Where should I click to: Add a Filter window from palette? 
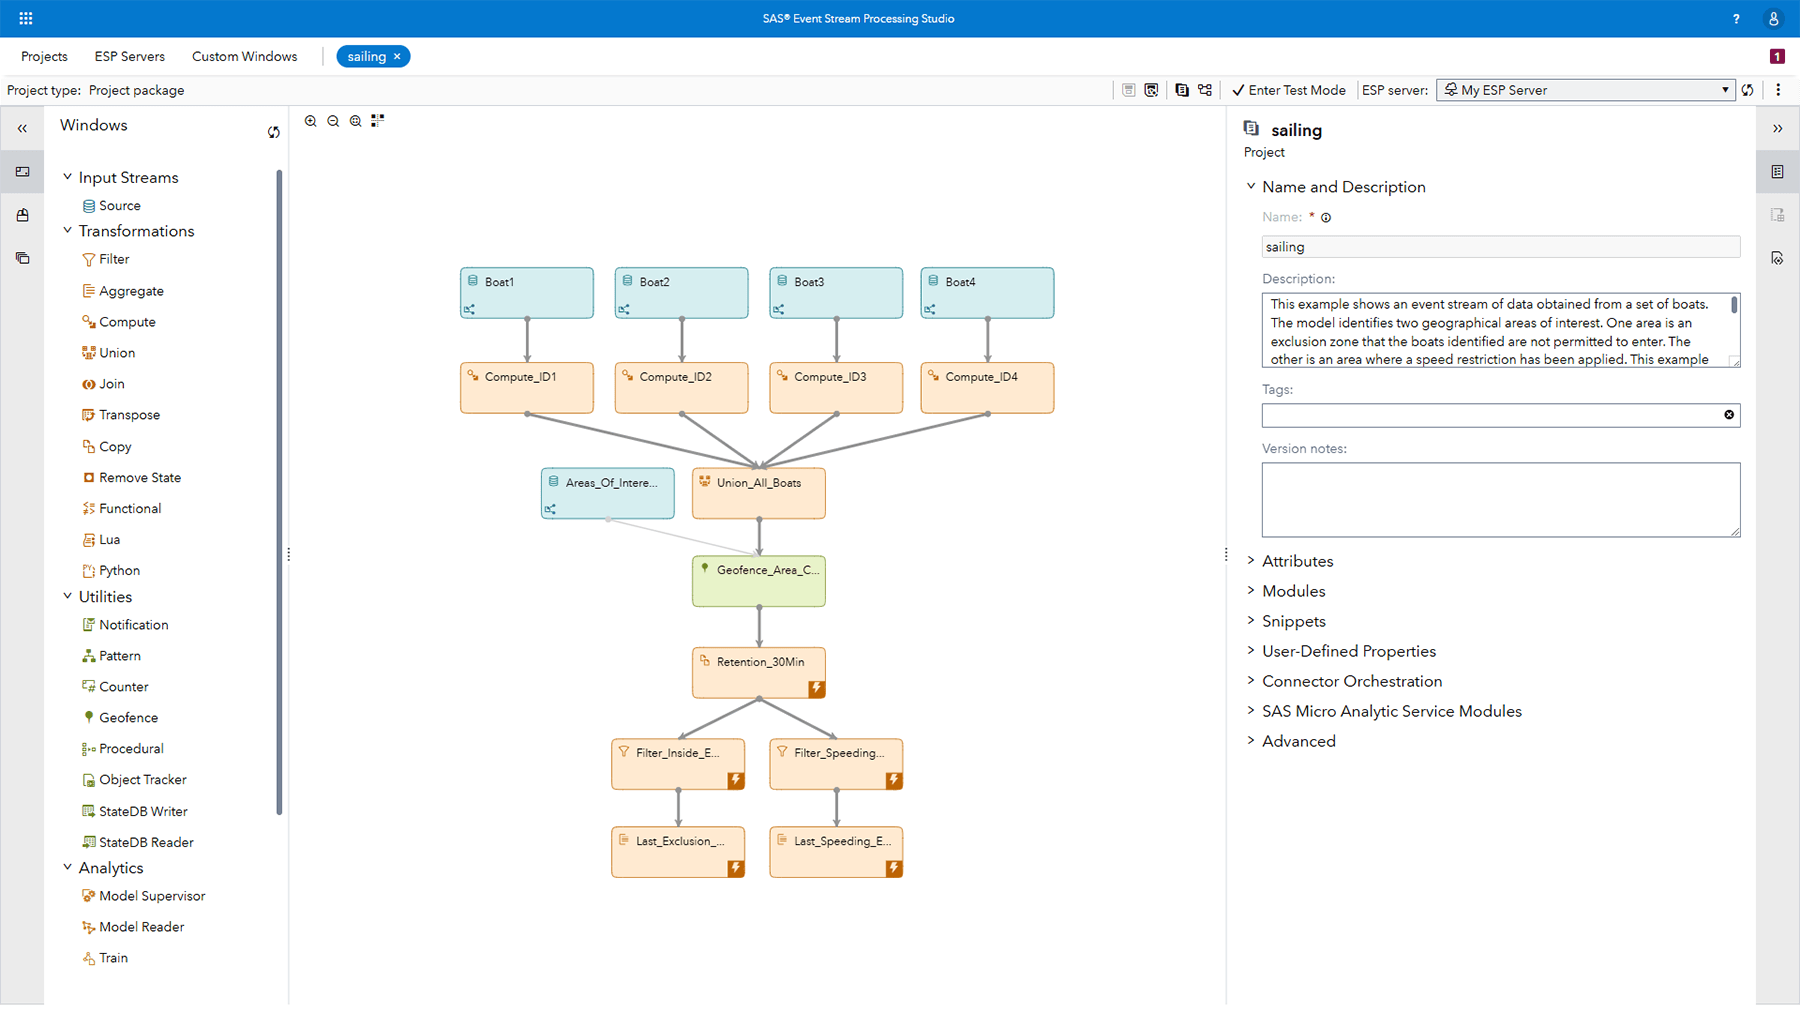pos(105,259)
